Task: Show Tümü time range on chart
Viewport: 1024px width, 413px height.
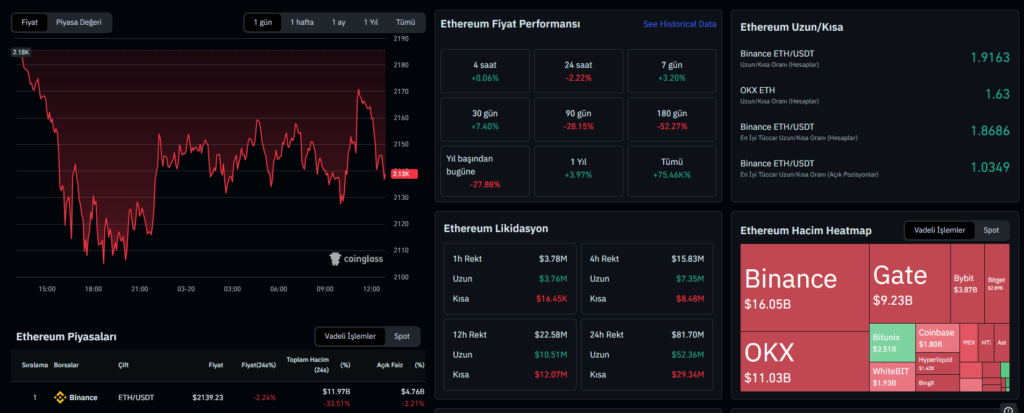Action: tap(405, 22)
